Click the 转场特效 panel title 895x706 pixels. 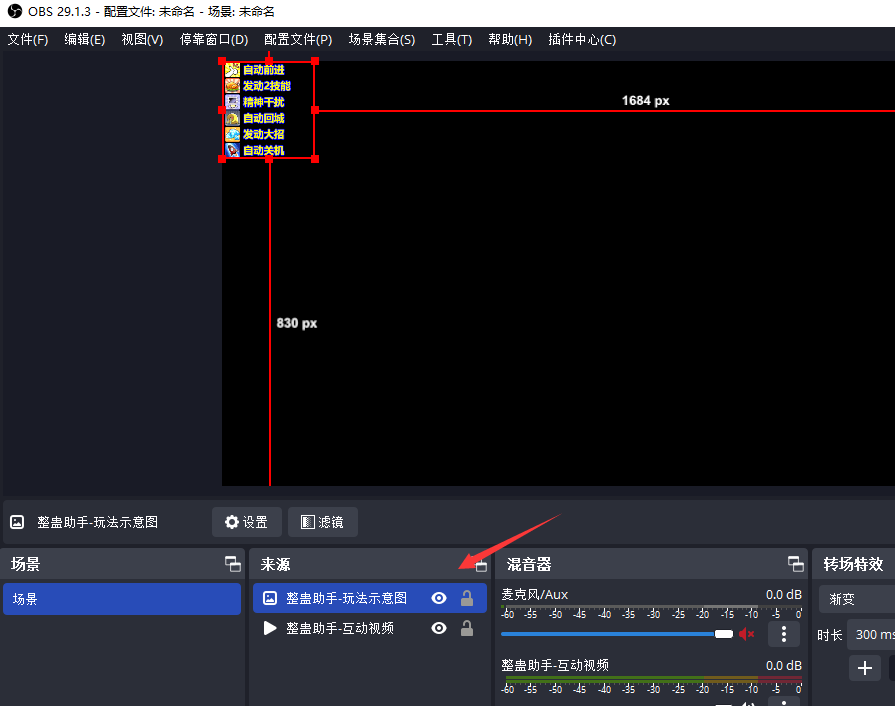click(853, 564)
